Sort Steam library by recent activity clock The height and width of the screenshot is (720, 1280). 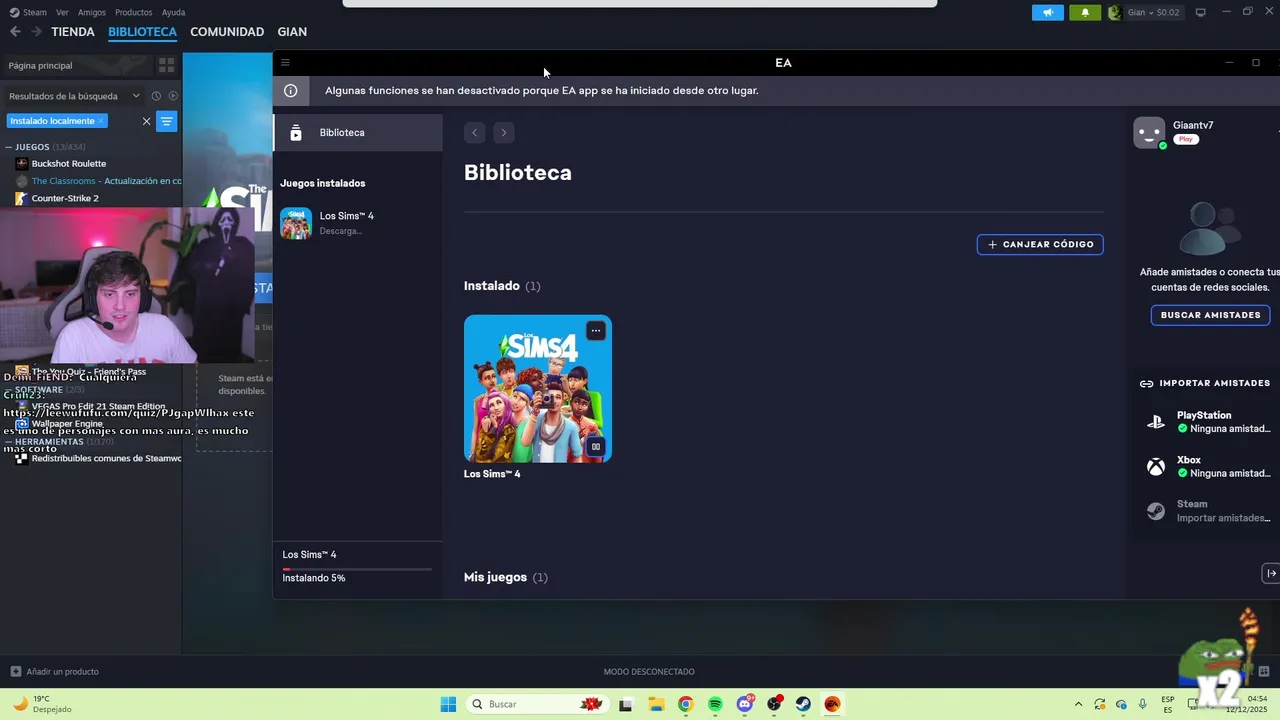click(156, 96)
